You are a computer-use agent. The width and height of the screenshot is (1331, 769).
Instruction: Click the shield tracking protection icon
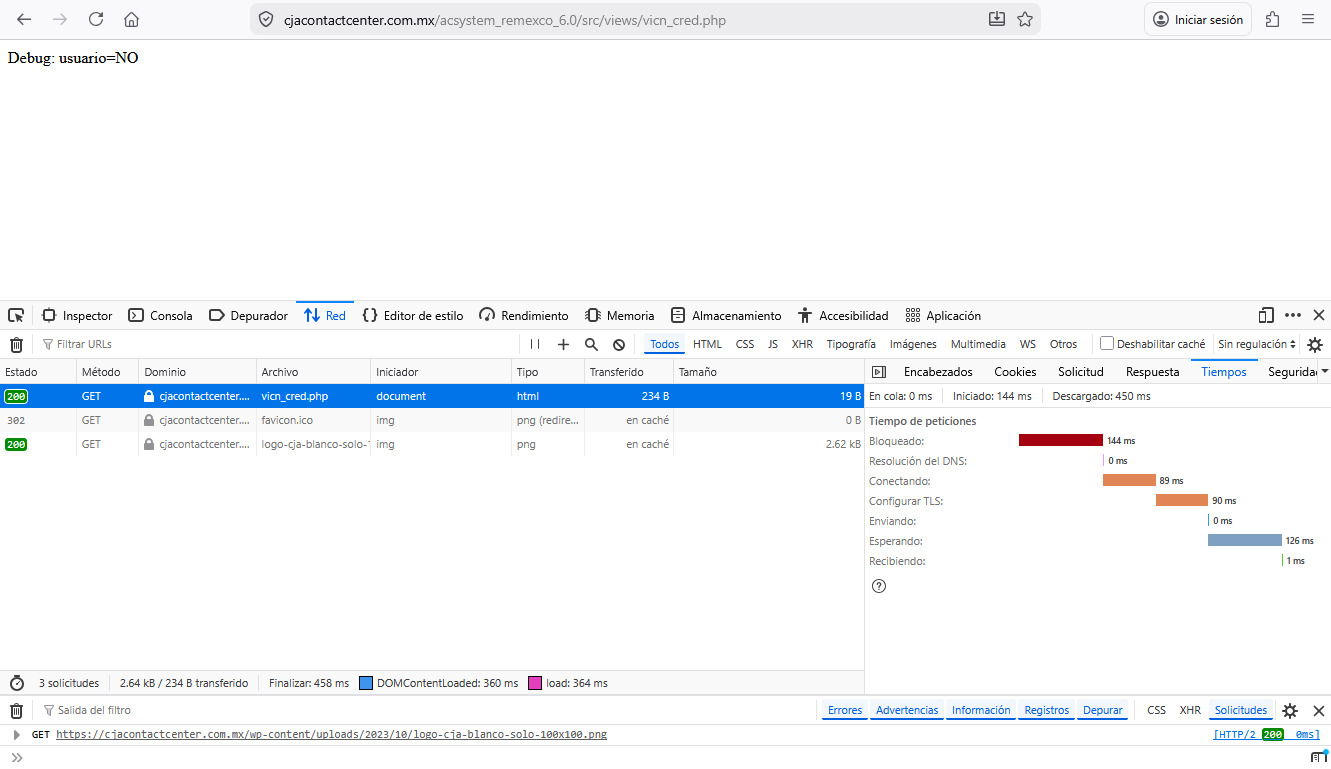(266, 19)
